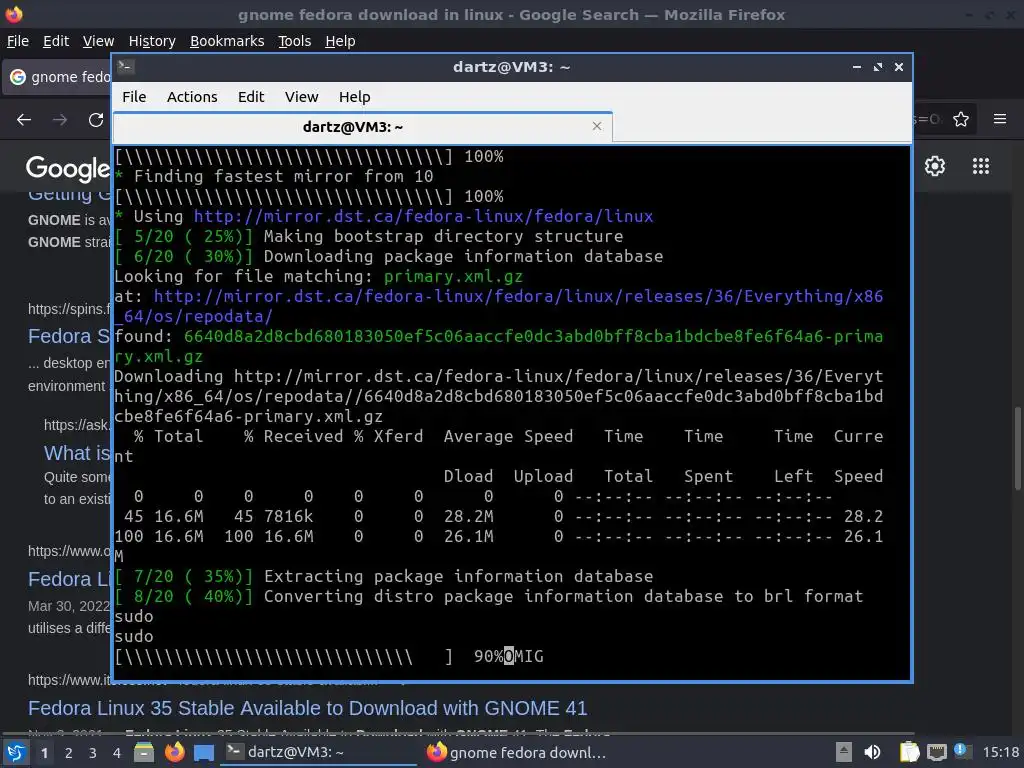Viewport: 1024px width, 768px height.
Task: Open Firefox Bookmarks menu
Action: [x=227, y=41]
